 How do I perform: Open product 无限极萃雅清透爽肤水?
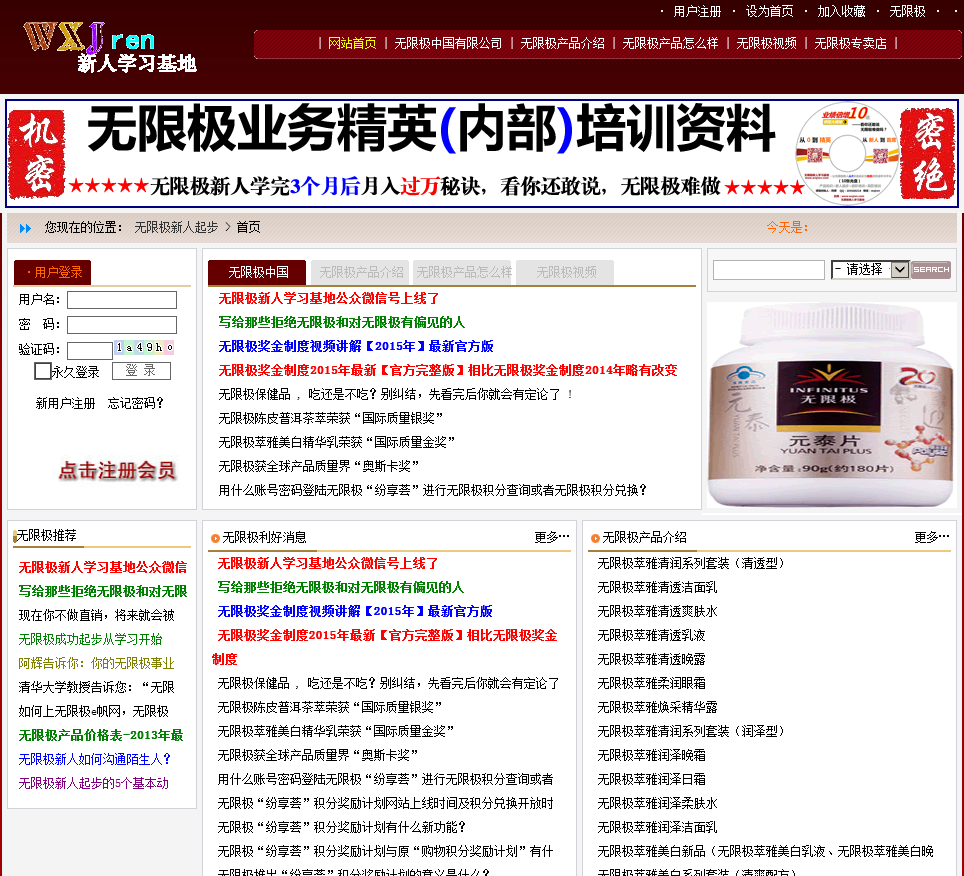[x=657, y=612]
